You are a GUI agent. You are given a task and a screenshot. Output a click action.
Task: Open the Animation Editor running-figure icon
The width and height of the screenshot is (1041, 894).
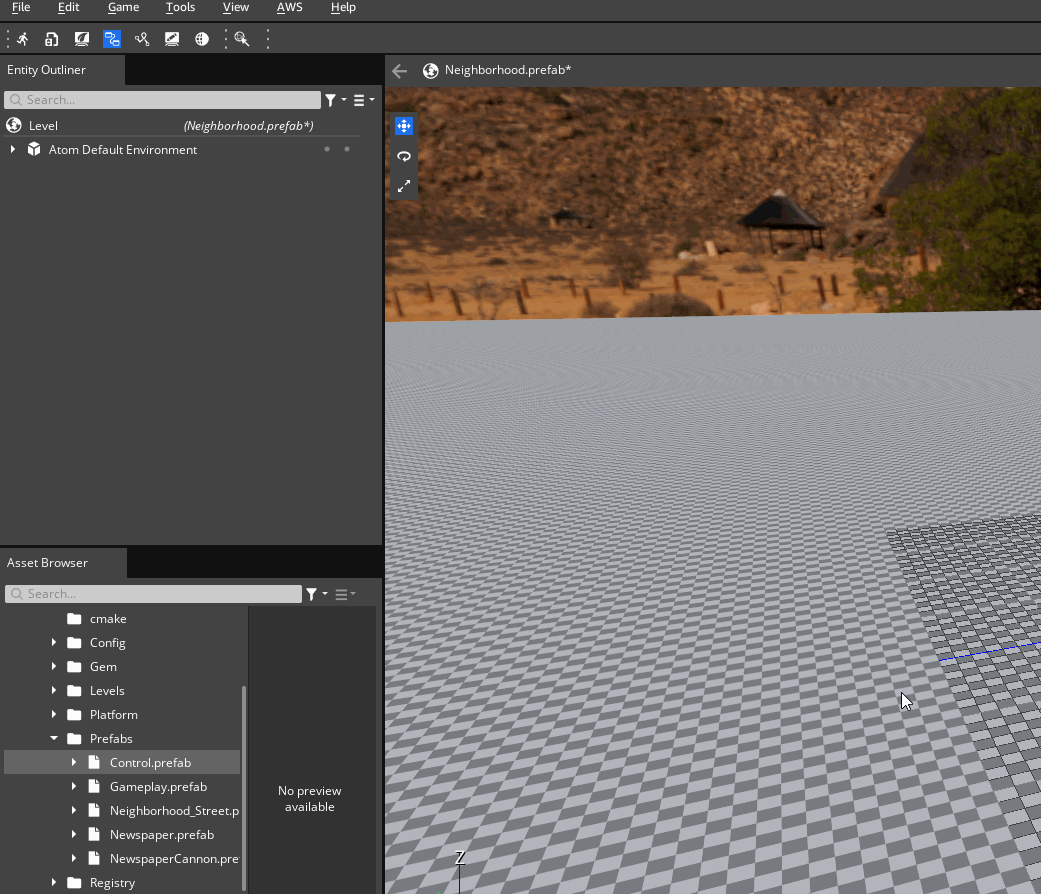tap(23, 39)
